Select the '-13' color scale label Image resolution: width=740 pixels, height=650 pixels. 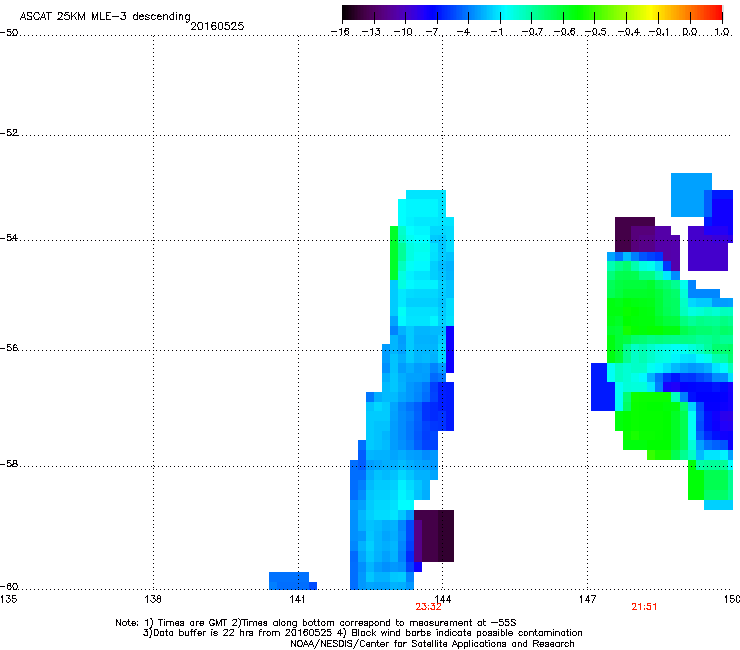click(x=371, y=32)
